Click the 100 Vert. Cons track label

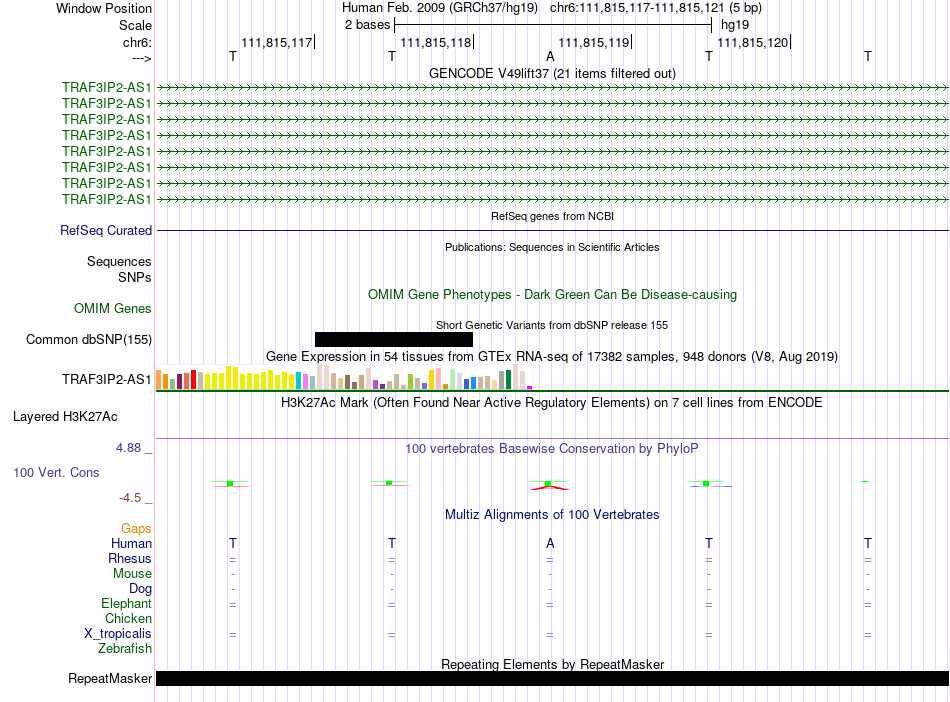(x=56, y=472)
